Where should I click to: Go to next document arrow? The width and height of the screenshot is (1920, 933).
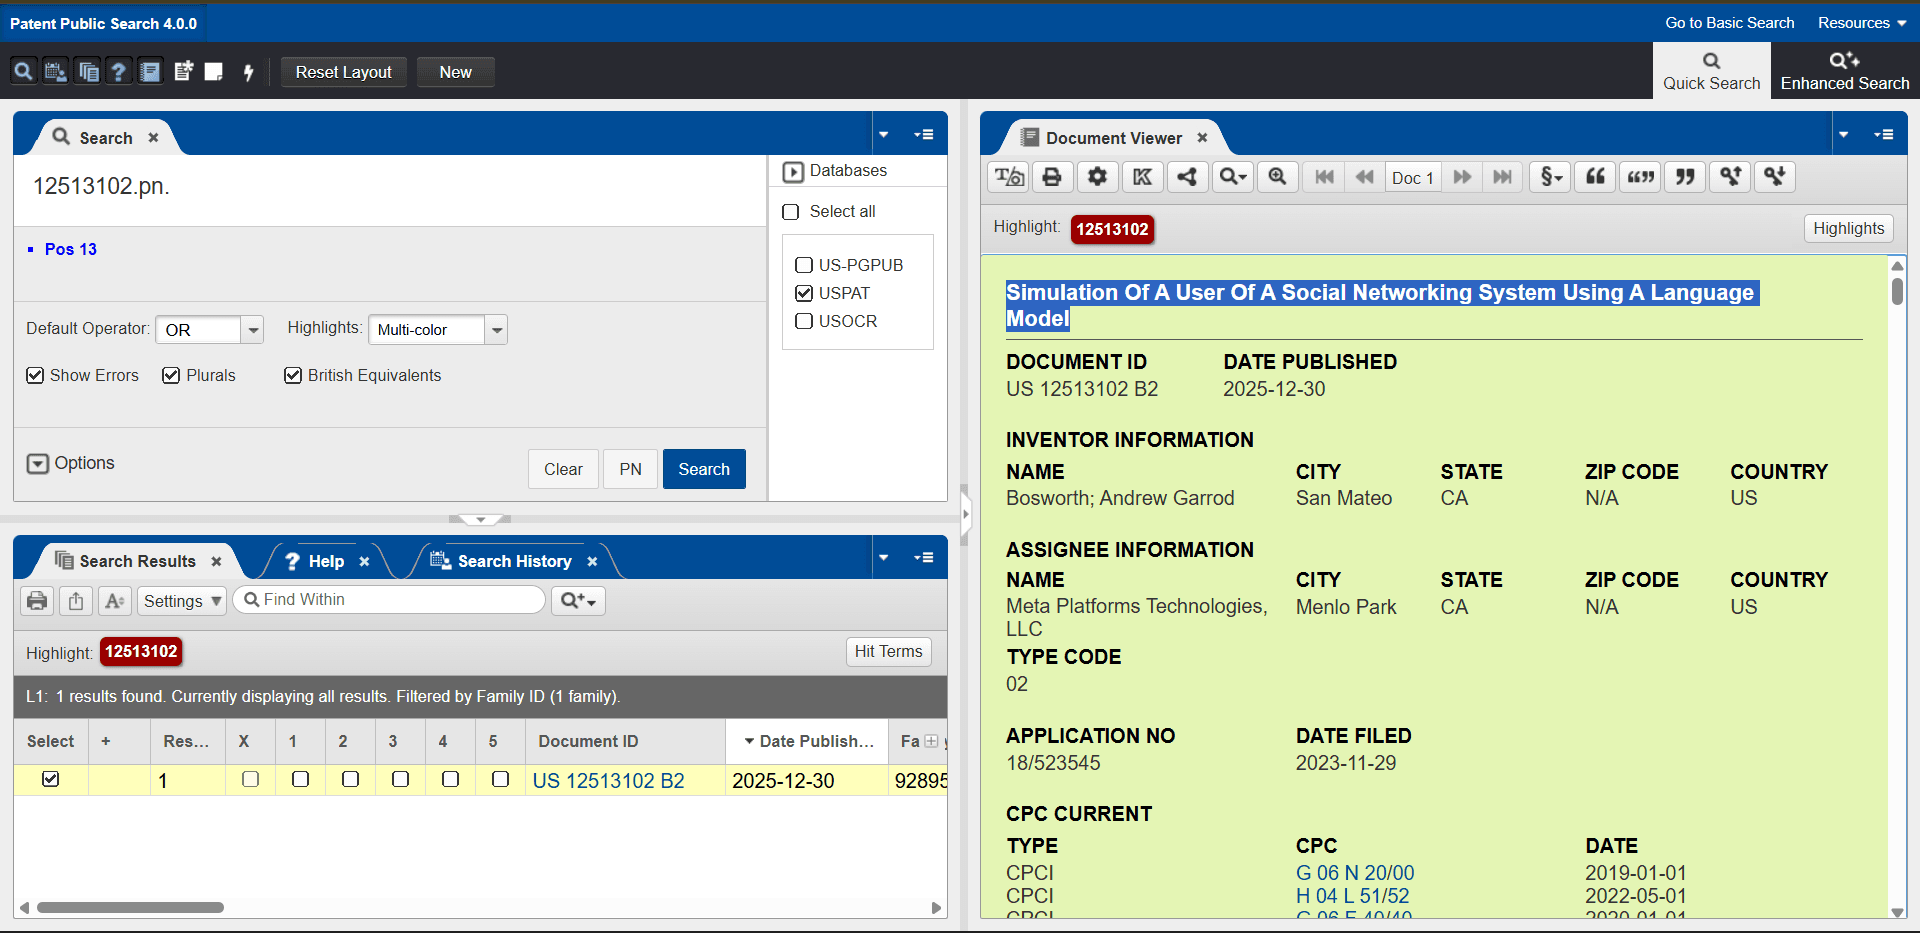point(1462,177)
